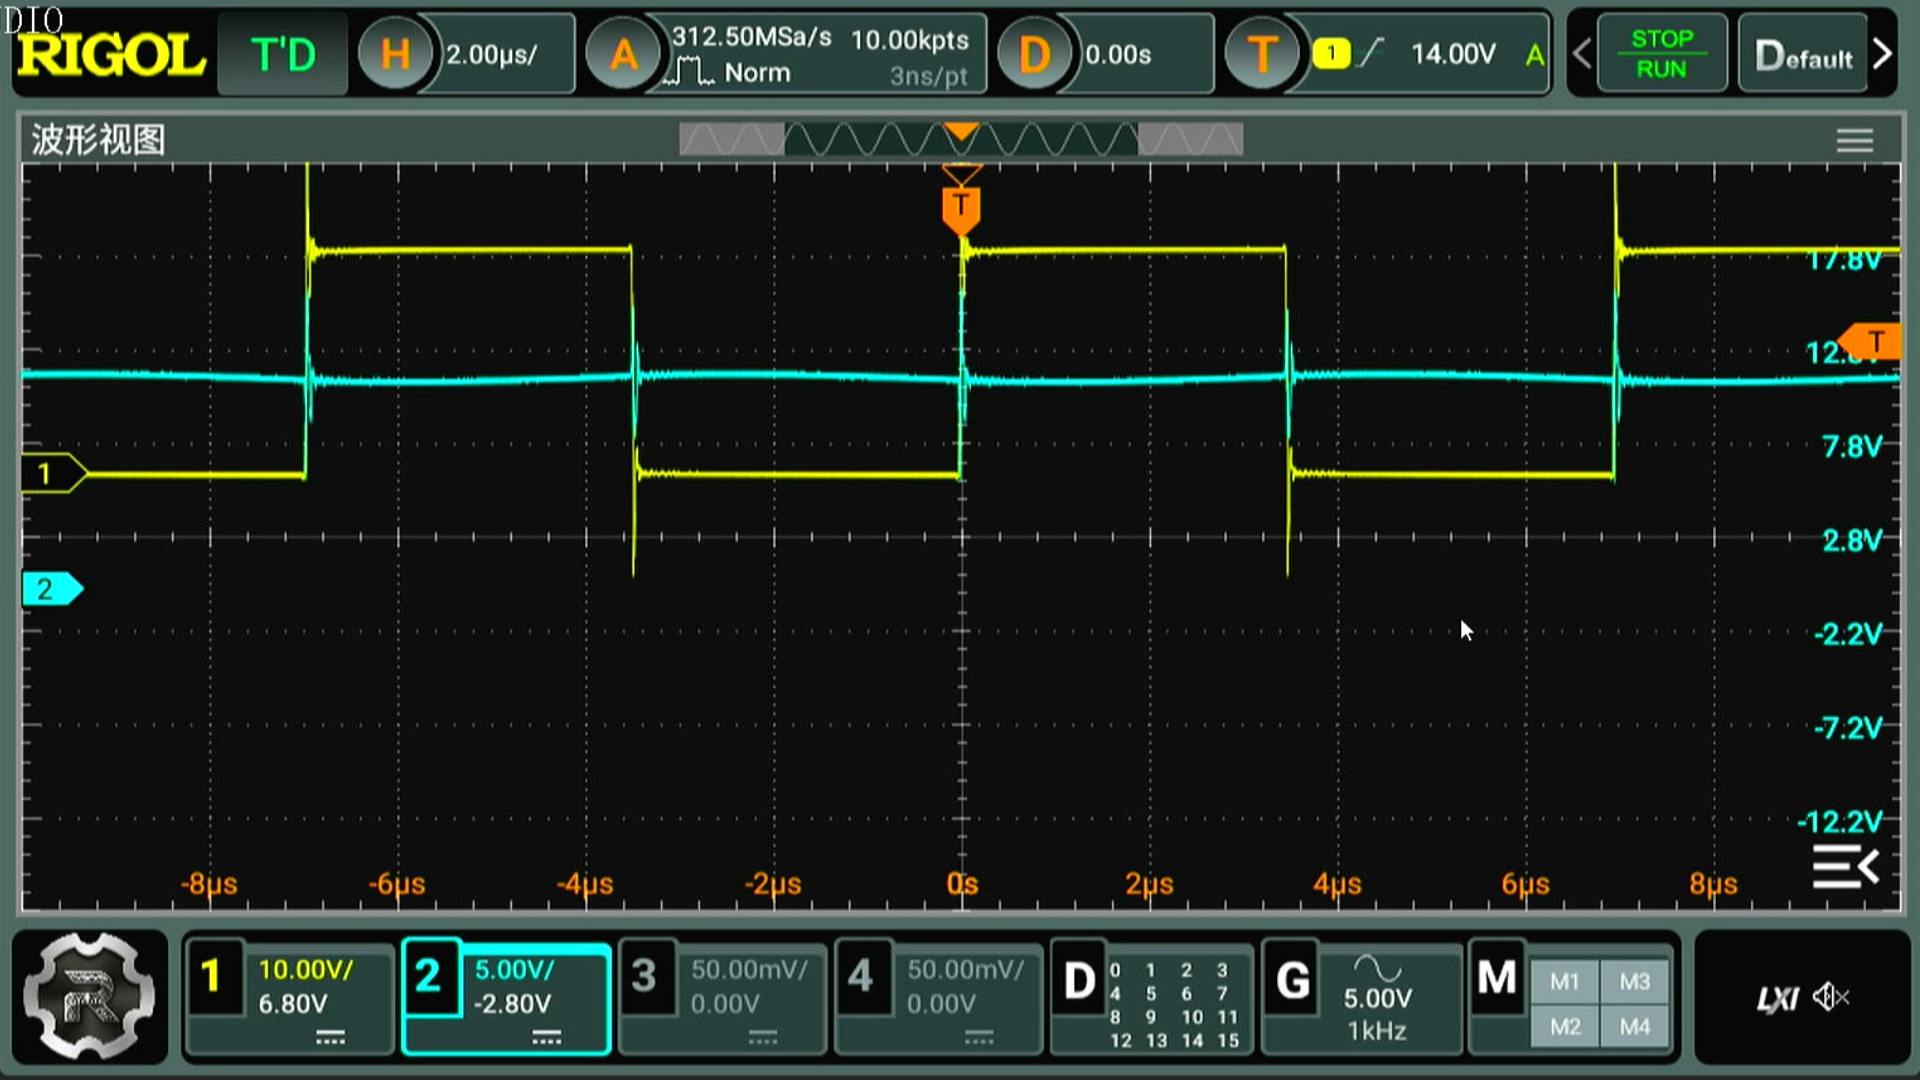
Task: Click the Delay D icon
Action: click(1033, 55)
